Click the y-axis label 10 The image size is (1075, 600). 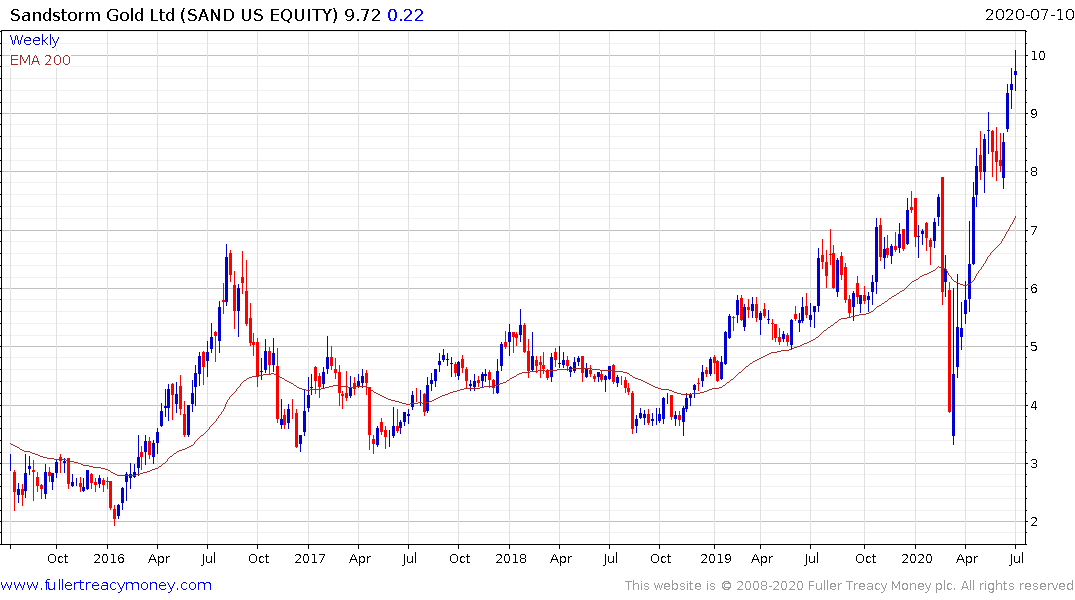coord(1038,56)
